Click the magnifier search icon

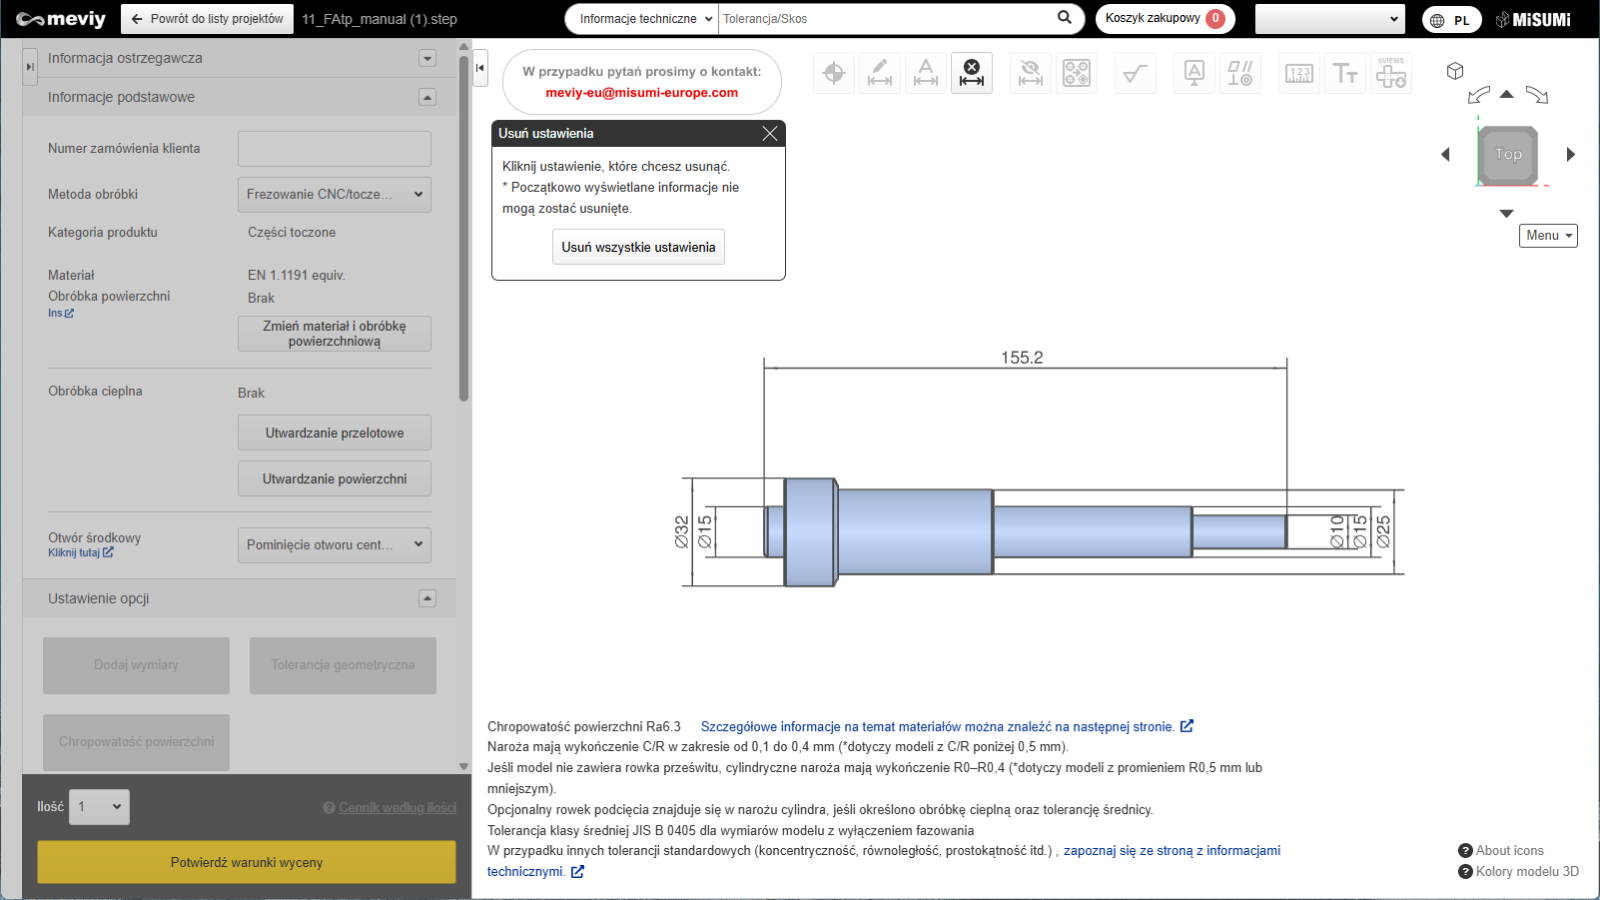pyautogui.click(x=1064, y=18)
